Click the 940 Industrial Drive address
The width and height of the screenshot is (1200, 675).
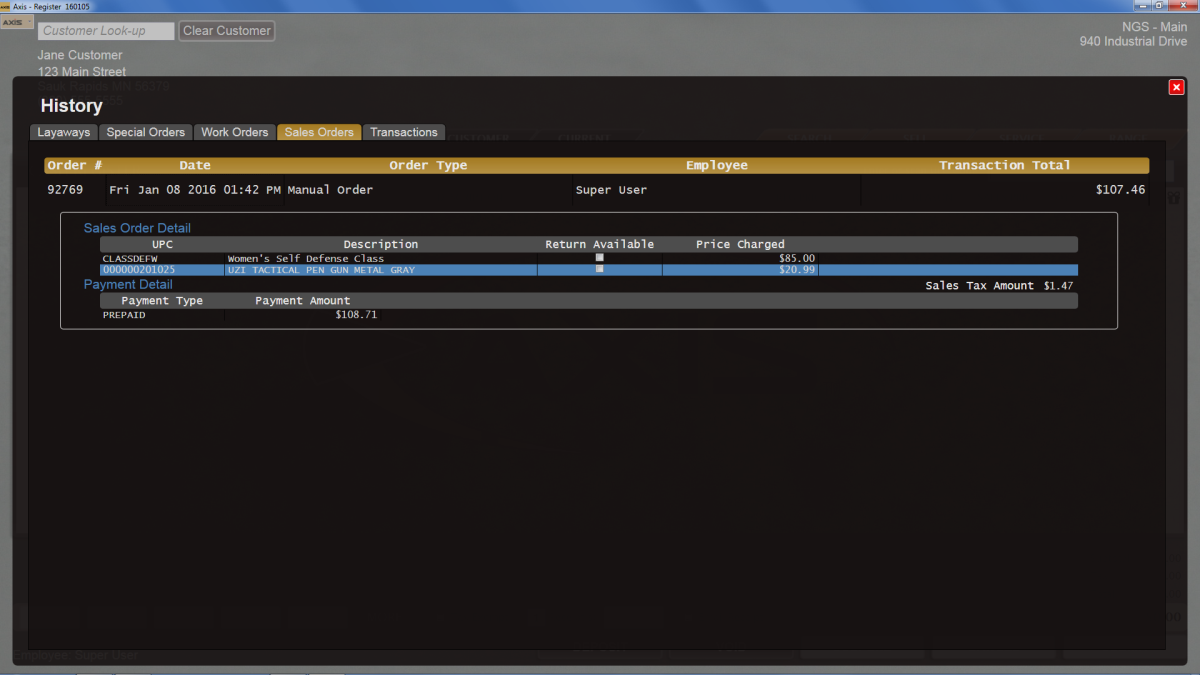(x=1134, y=42)
